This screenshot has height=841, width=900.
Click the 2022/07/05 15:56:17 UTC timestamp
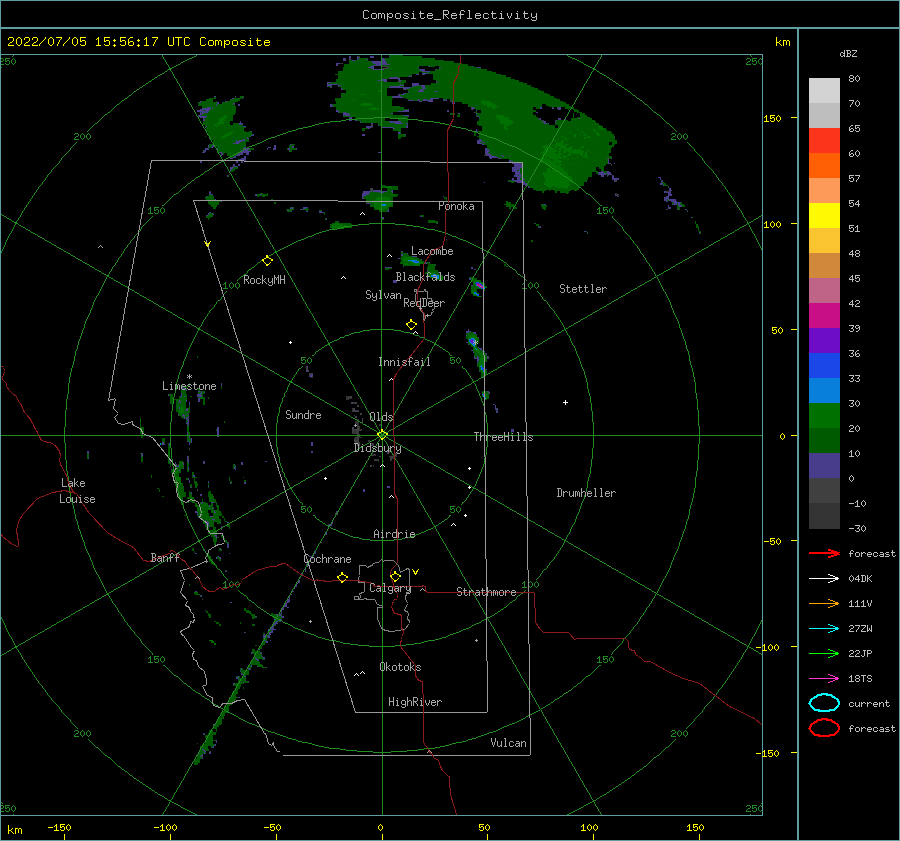point(138,42)
